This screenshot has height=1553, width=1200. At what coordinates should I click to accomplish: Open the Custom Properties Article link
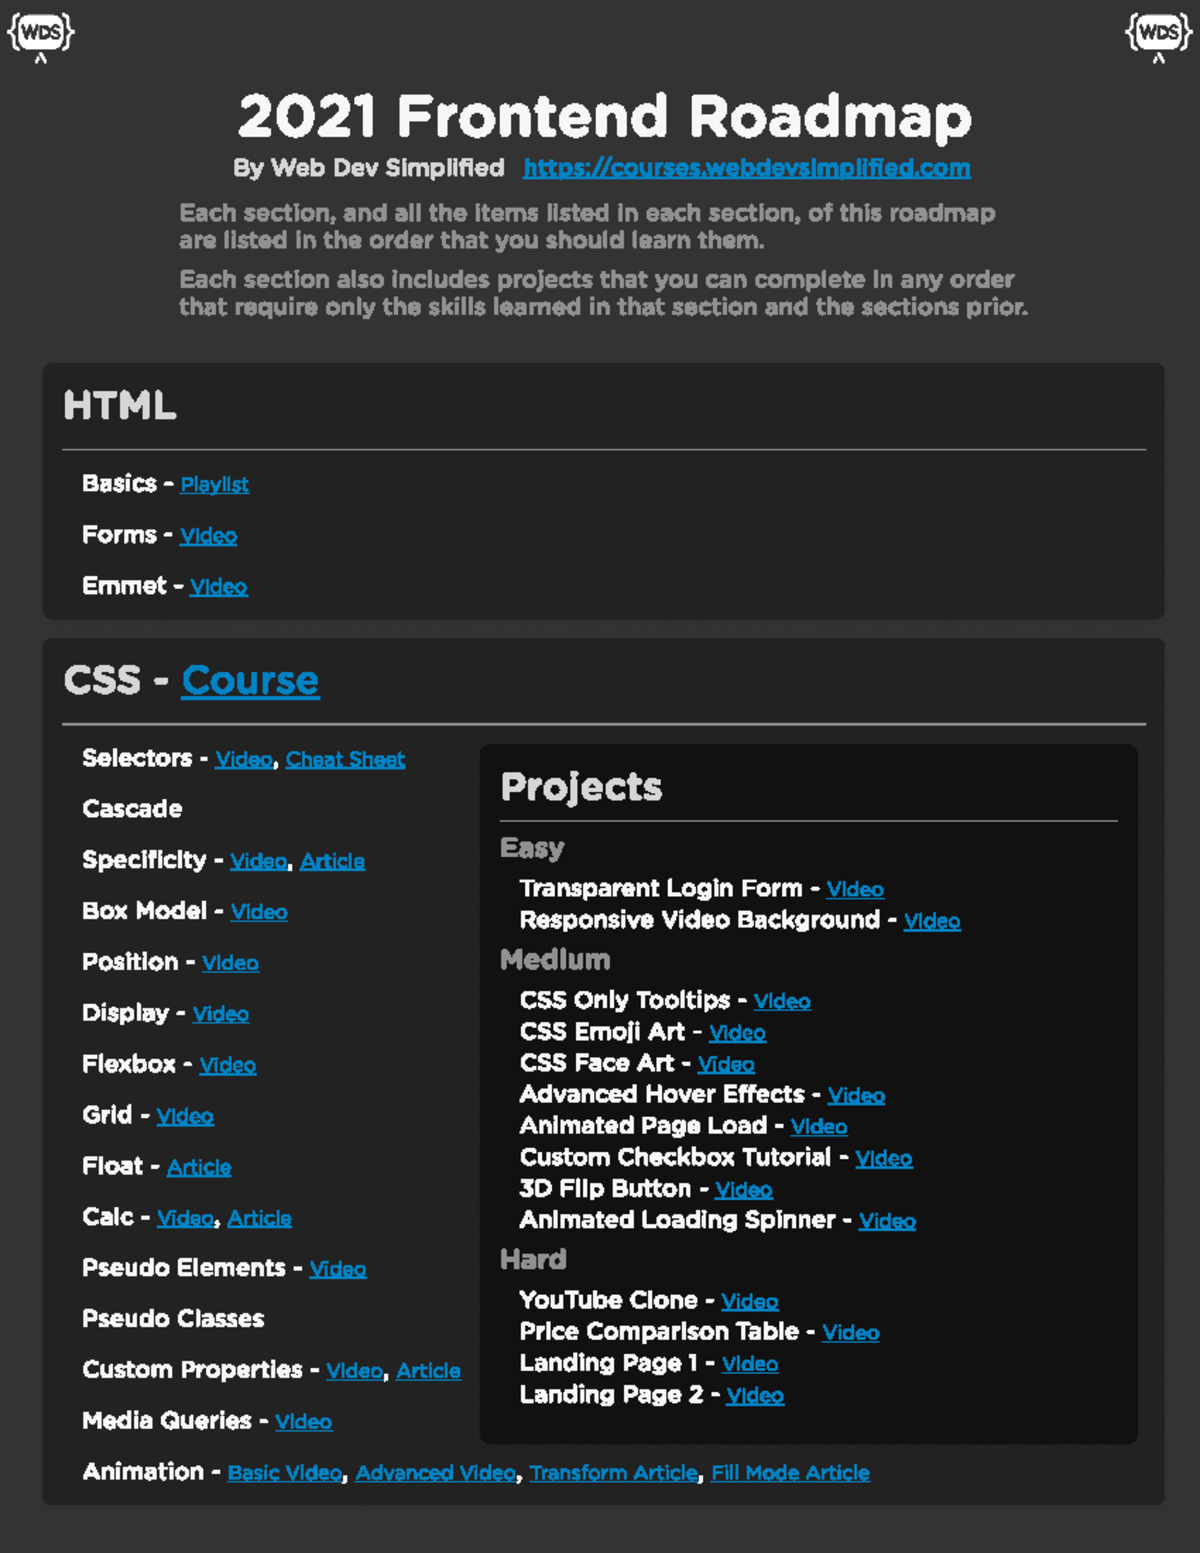click(x=428, y=1370)
